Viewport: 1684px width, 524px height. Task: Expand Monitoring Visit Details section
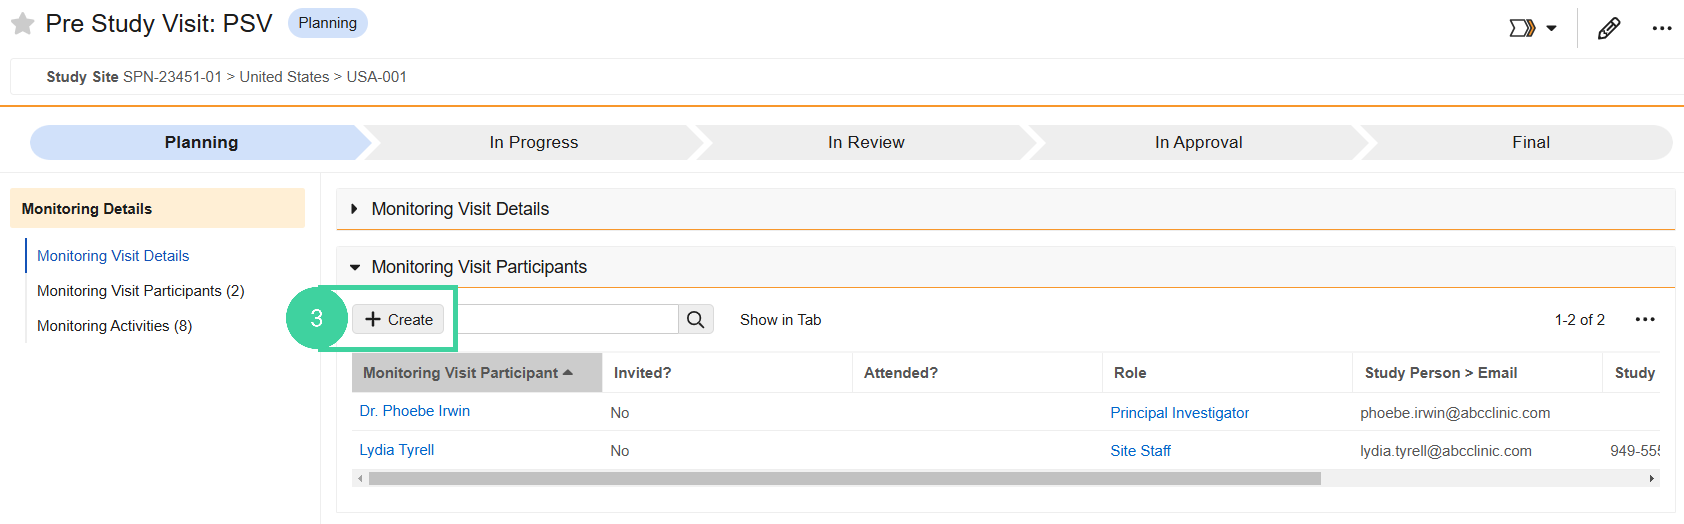(x=354, y=209)
